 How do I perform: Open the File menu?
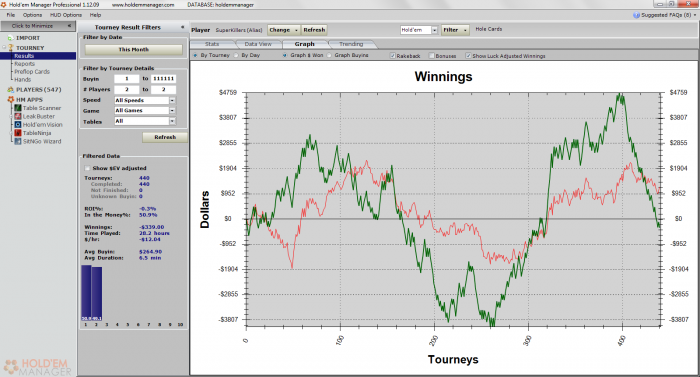(11, 15)
